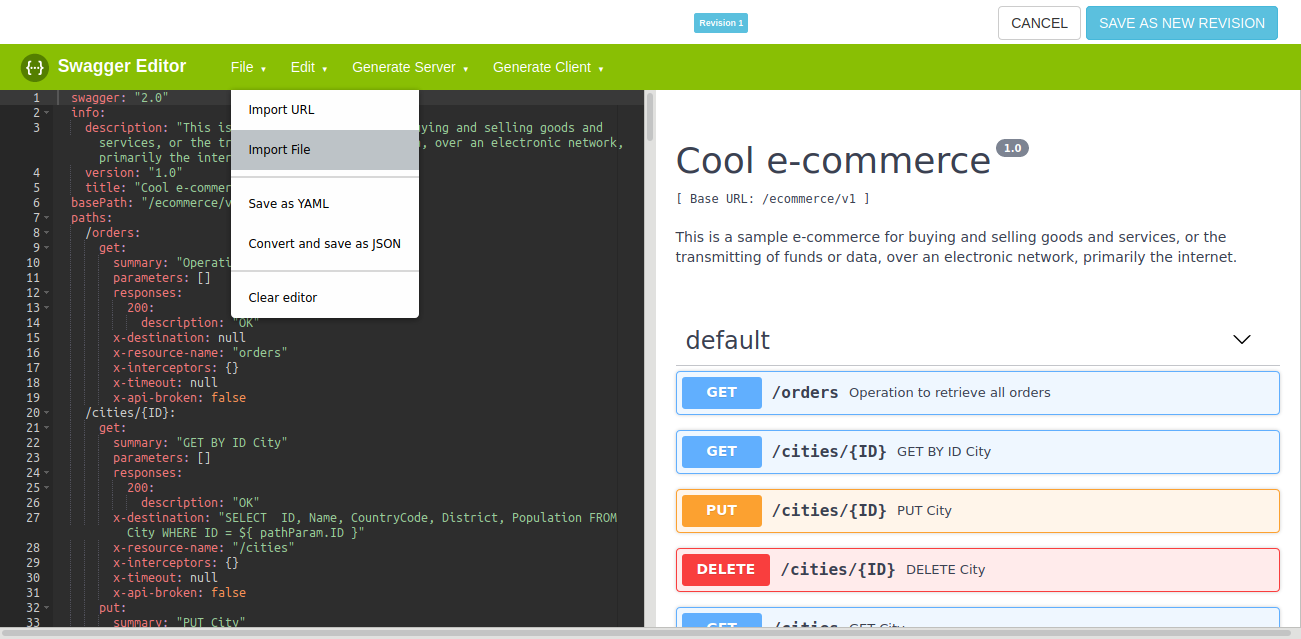Screen dimensions: 1301x639
Task: Collapse the default tag section chevron
Action: pyautogui.click(x=1242, y=340)
